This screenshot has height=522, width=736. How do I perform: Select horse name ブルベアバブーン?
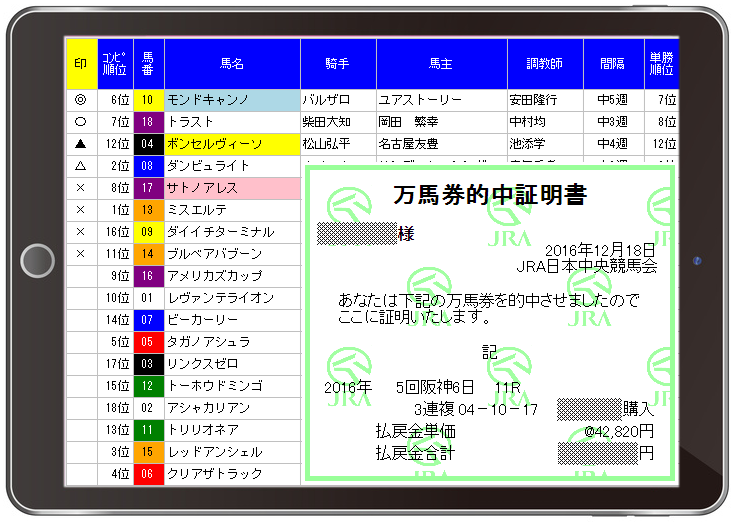[x=232, y=254]
